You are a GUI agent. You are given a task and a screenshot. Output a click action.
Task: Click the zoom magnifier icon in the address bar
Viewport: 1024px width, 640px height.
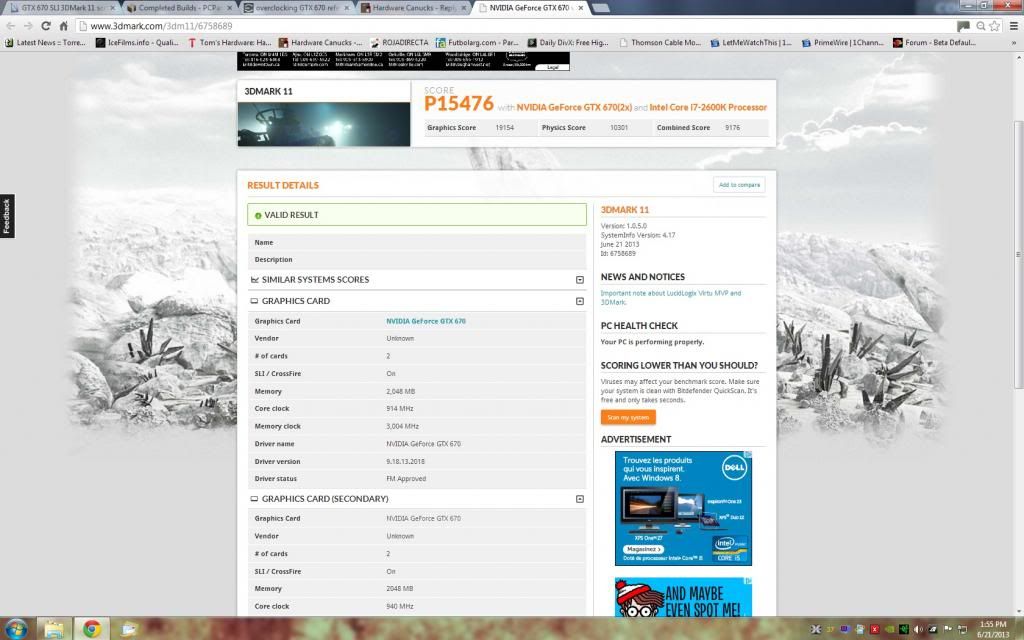point(980,26)
